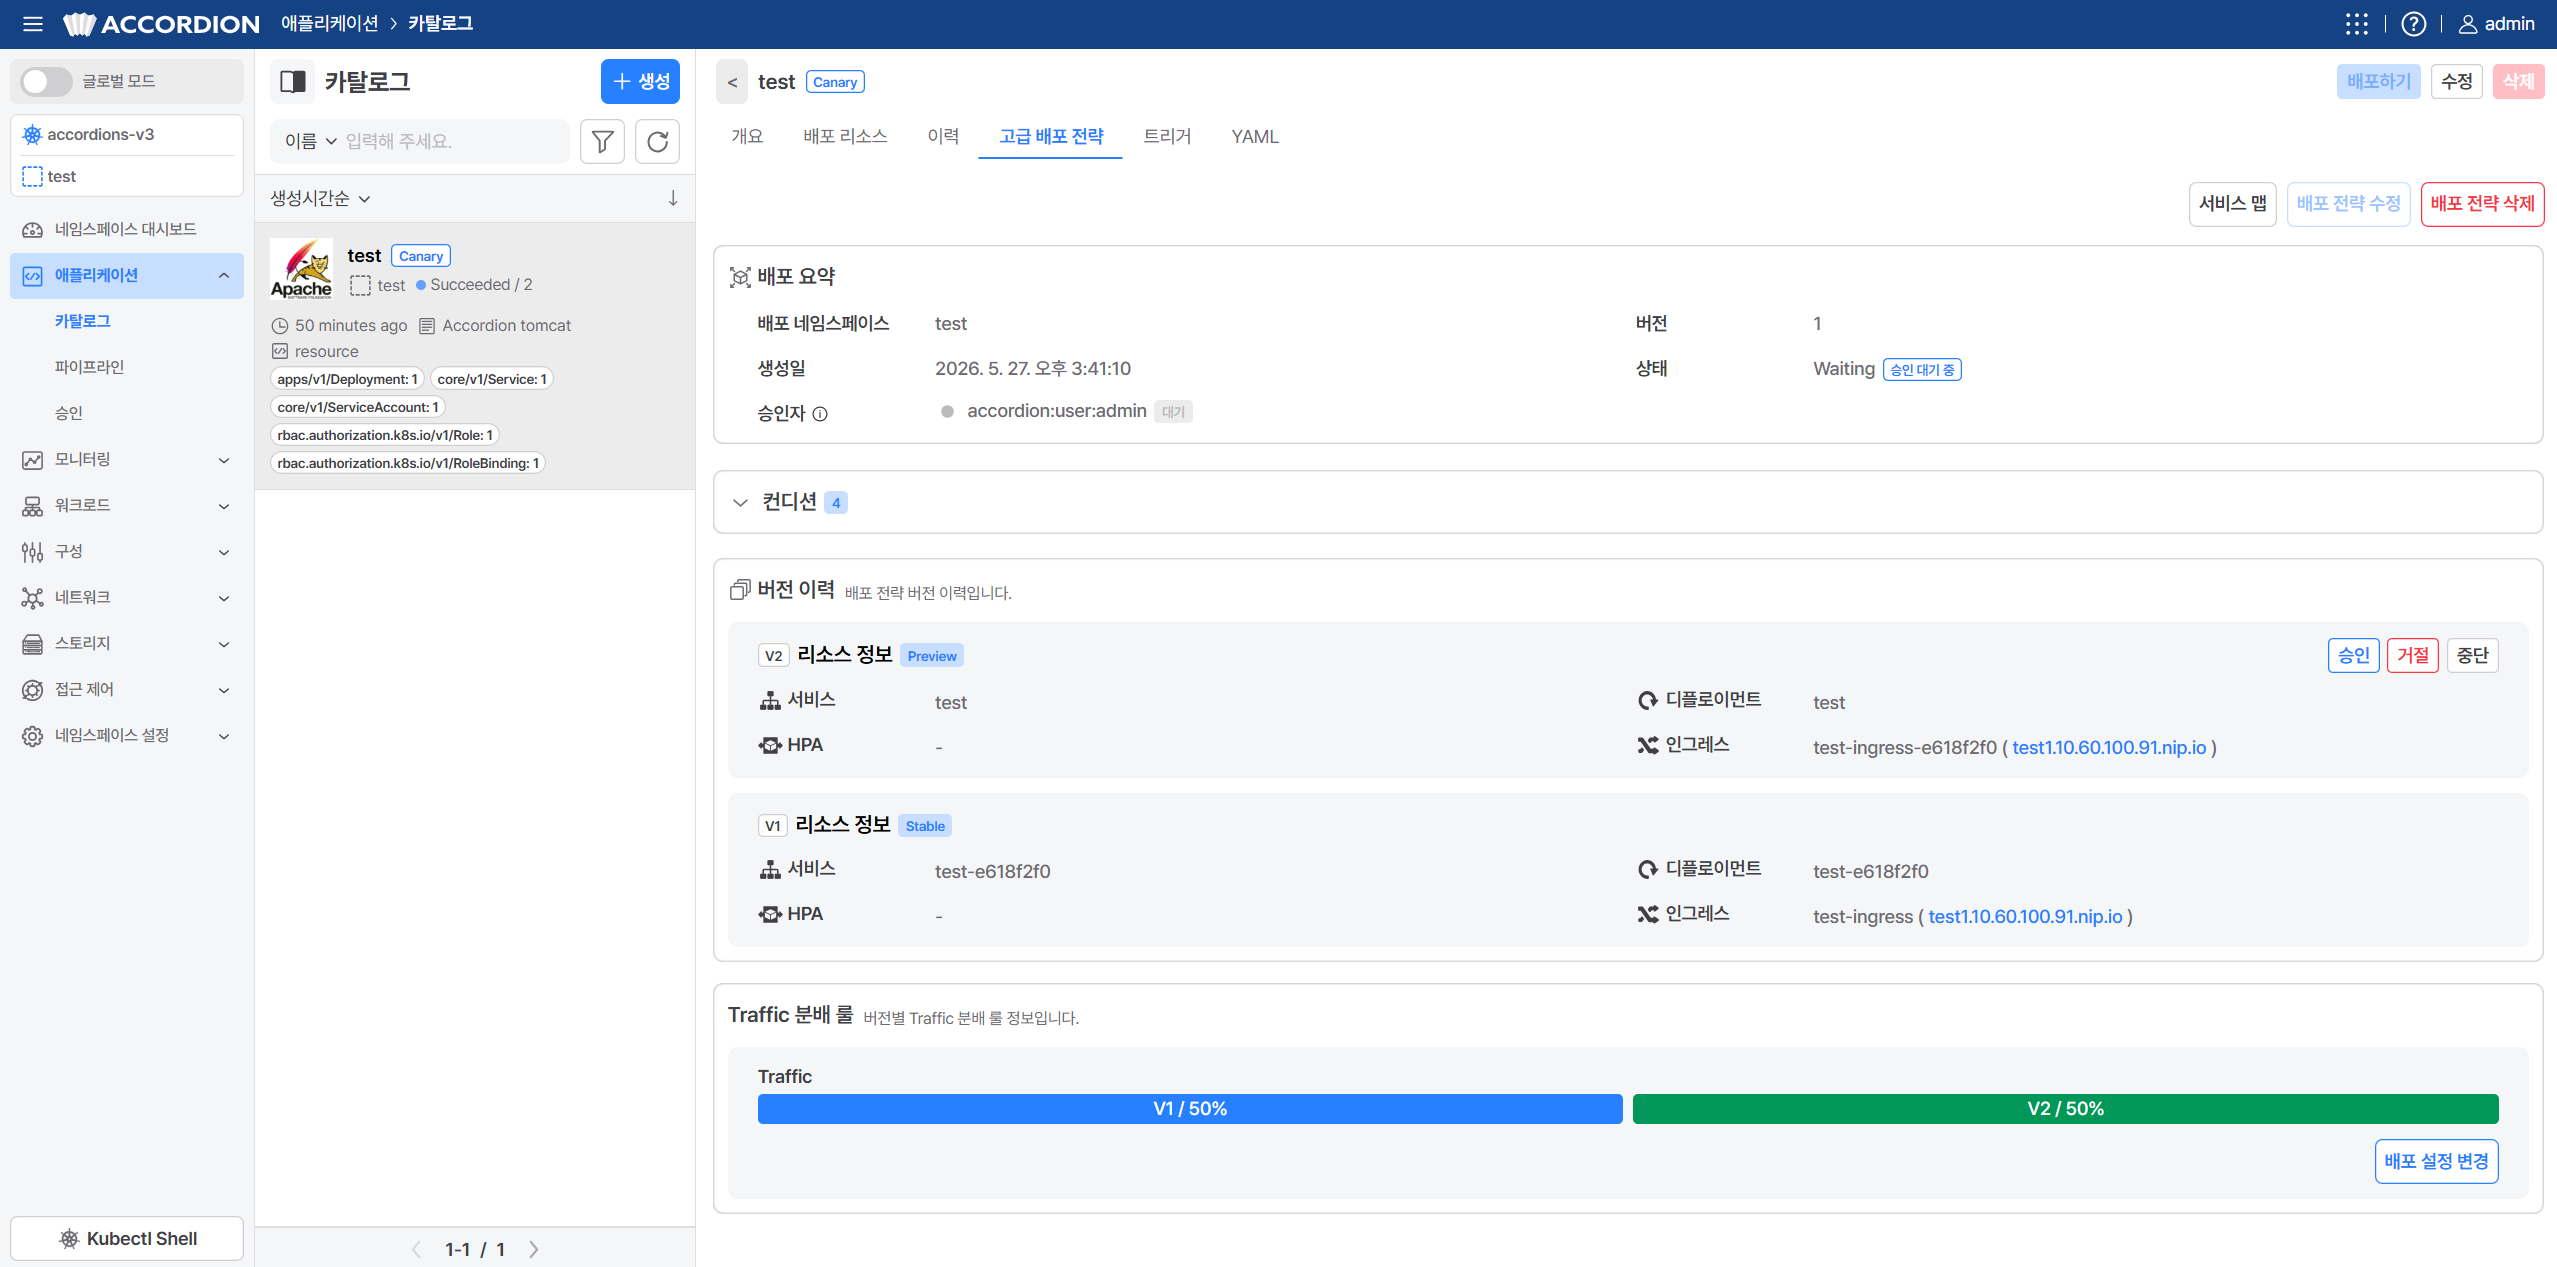Reverse sort order with the down arrow
Viewport: 2557px width, 1267px height.
click(x=673, y=198)
